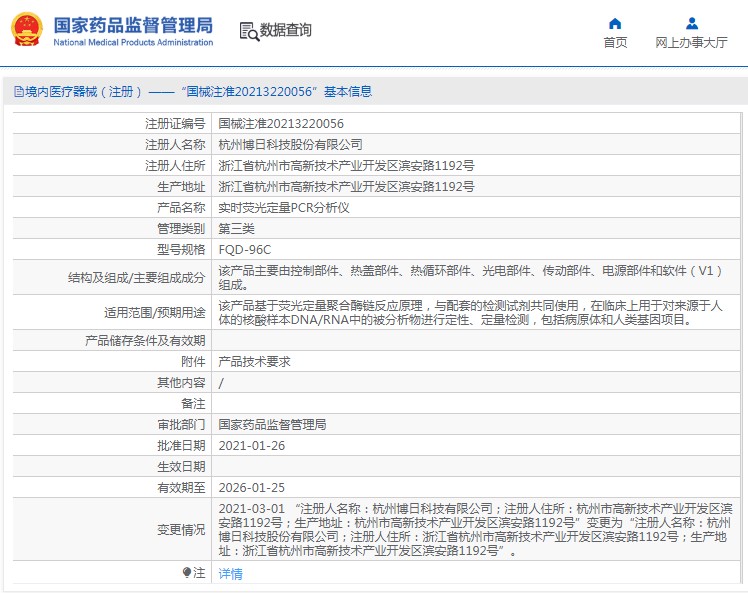Click the 适用范围/预期用途 label
Viewport: 748px width, 593px height.
(x=155, y=312)
